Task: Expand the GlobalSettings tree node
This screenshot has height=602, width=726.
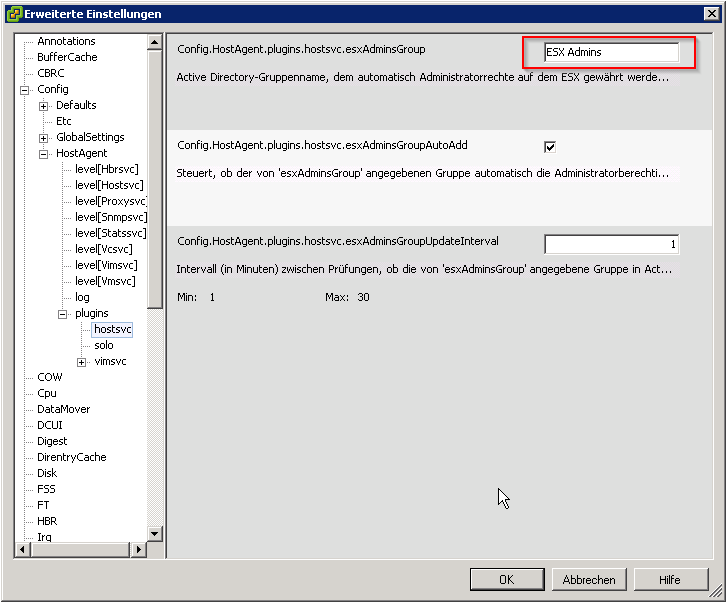Action: coord(44,137)
